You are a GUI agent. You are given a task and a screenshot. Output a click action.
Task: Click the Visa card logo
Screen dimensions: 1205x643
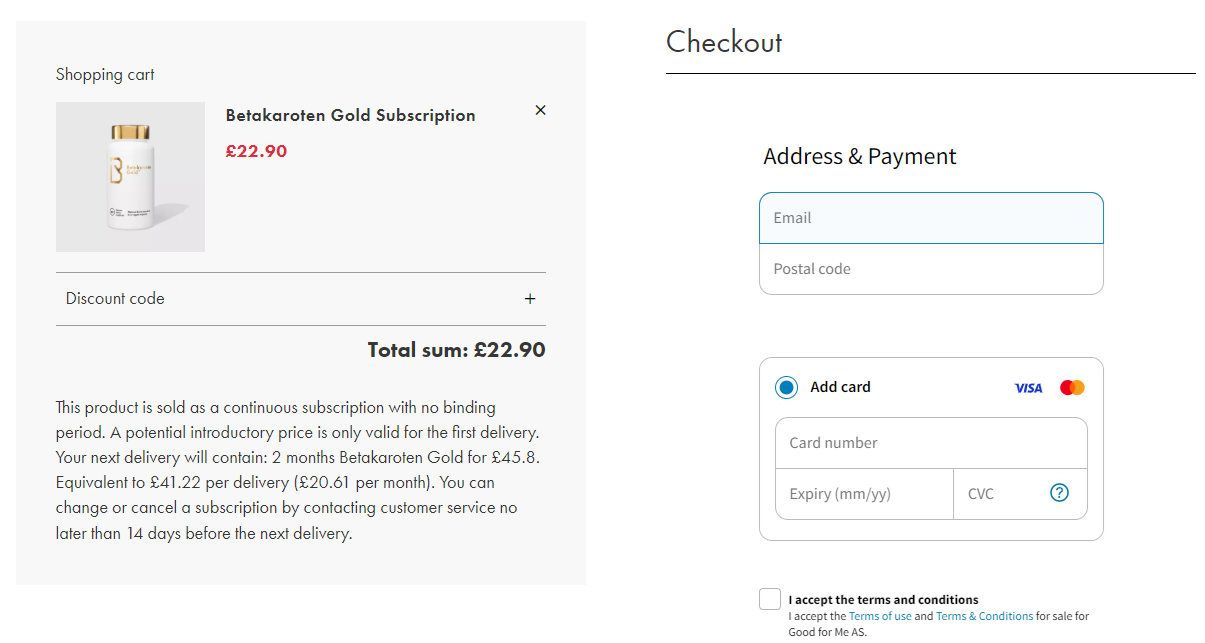point(1028,388)
